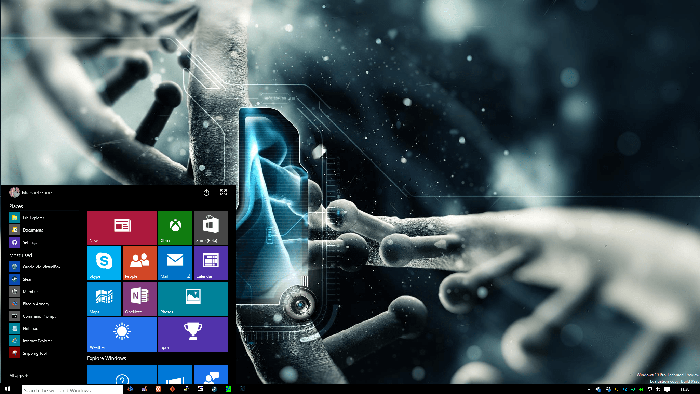
Task: Open the red News tile
Action: click(122, 228)
